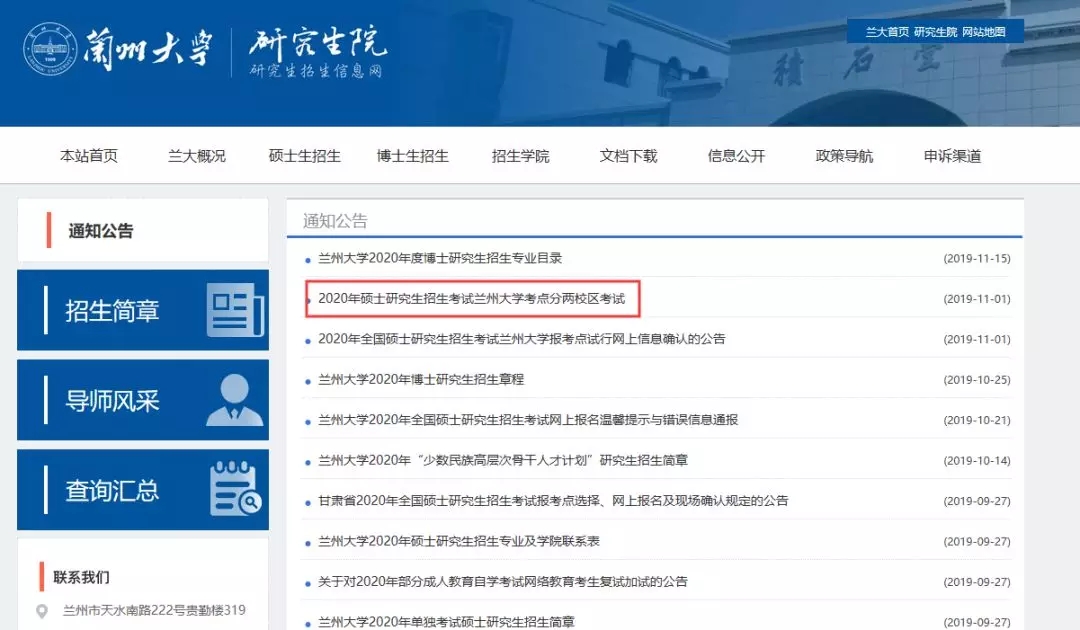Click the calendar search icon on 查询汇总
The width and height of the screenshot is (1080, 630).
point(235,489)
